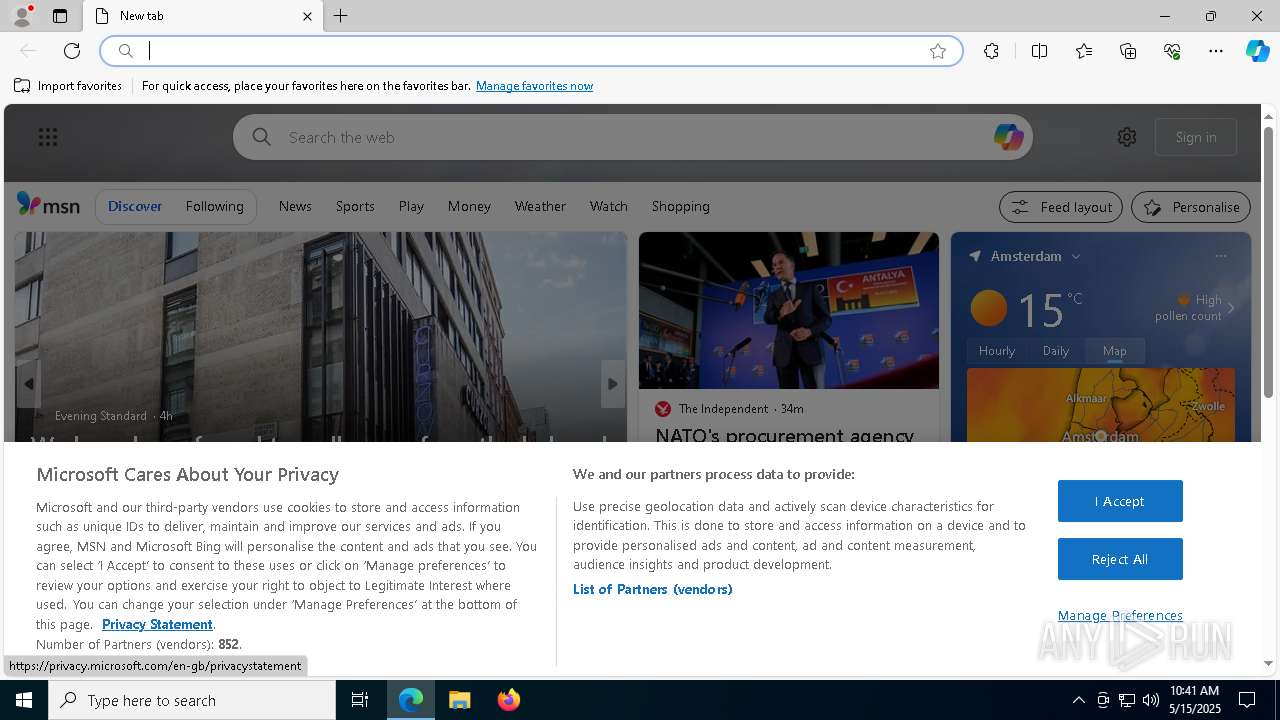Open weather card more options
This screenshot has height=720, width=1280.
[1221, 256]
